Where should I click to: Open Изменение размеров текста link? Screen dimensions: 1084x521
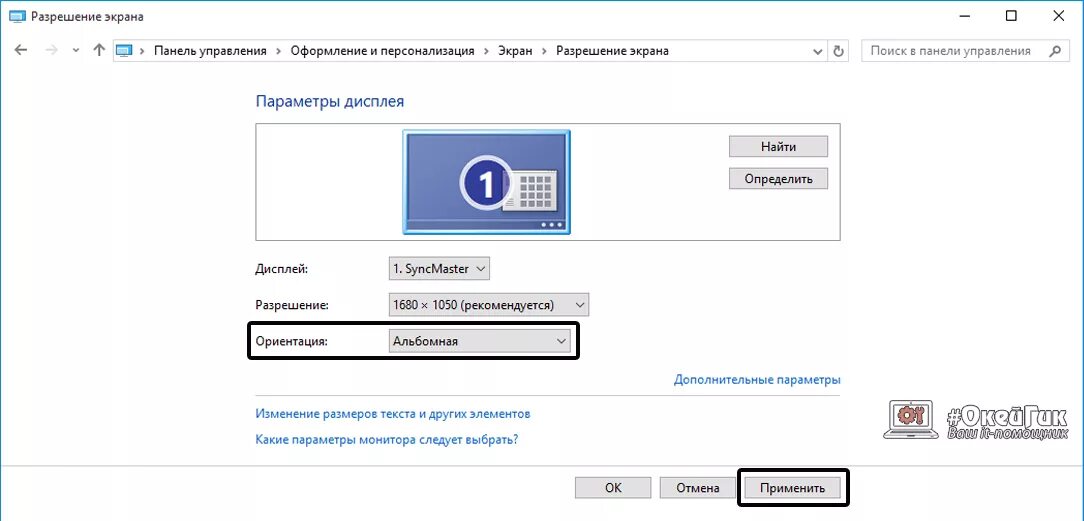[x=393, y=414]
